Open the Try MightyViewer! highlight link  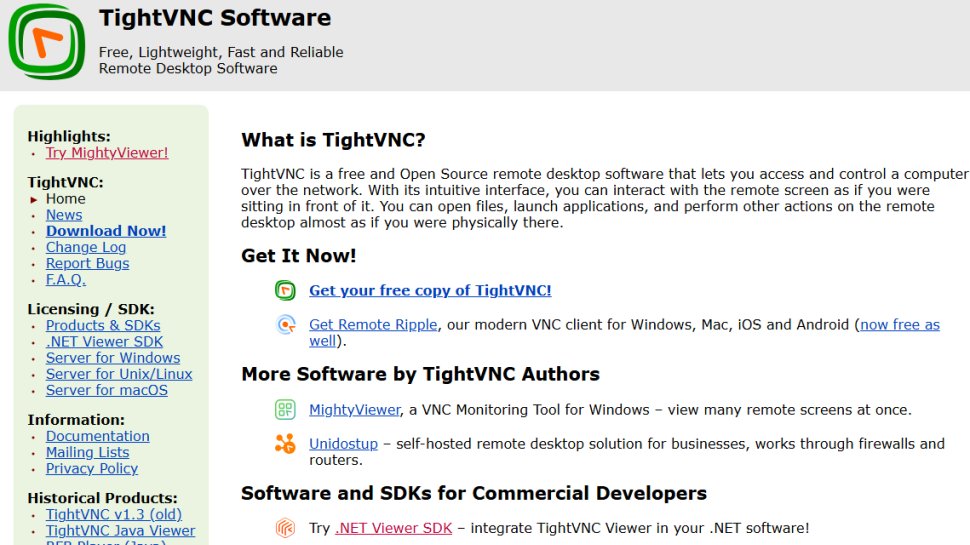point(107,153)
